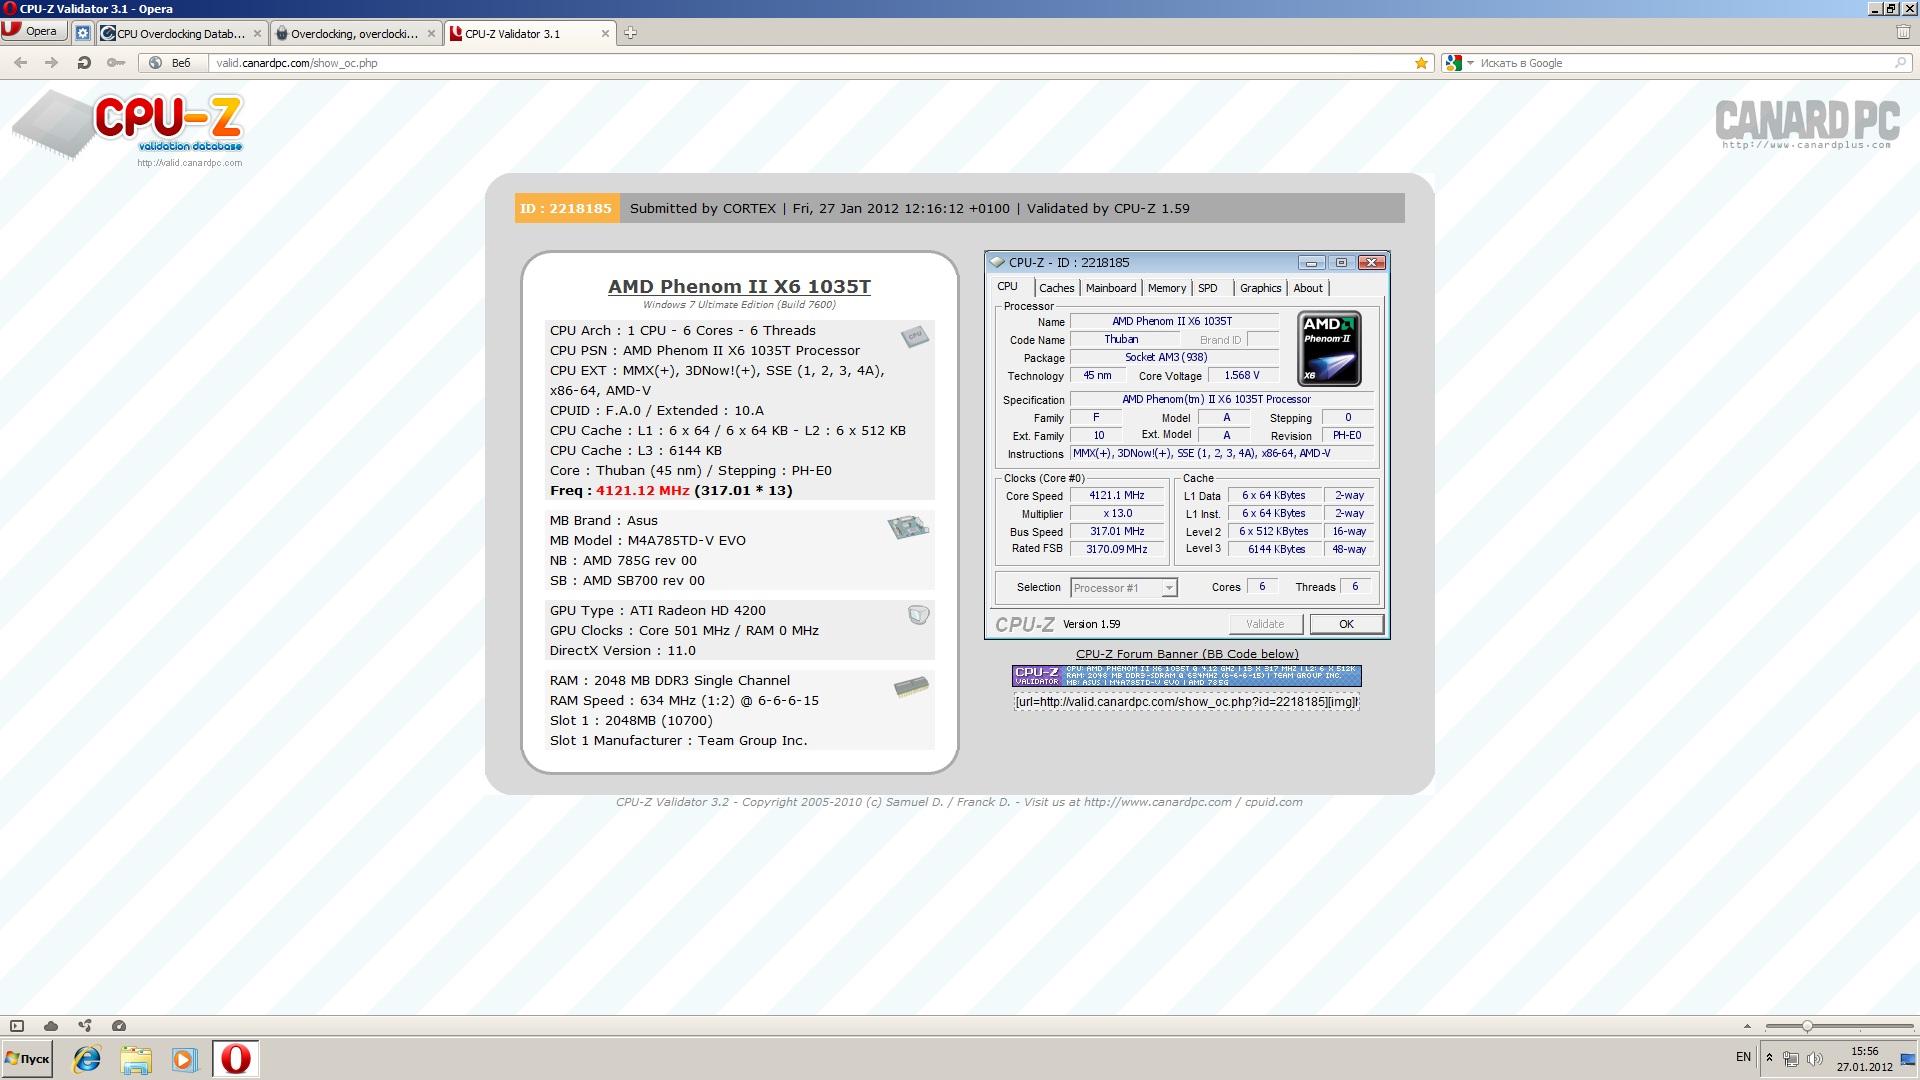
Task: Click the CPU-Z validation database logo
Action: click(x=128, y=128)
